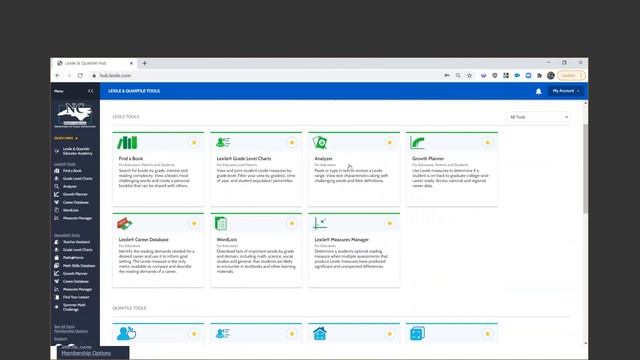Click the zoom magnifier in the address bar
Viewport: 640px width, 360px height.
coord(458,76)
